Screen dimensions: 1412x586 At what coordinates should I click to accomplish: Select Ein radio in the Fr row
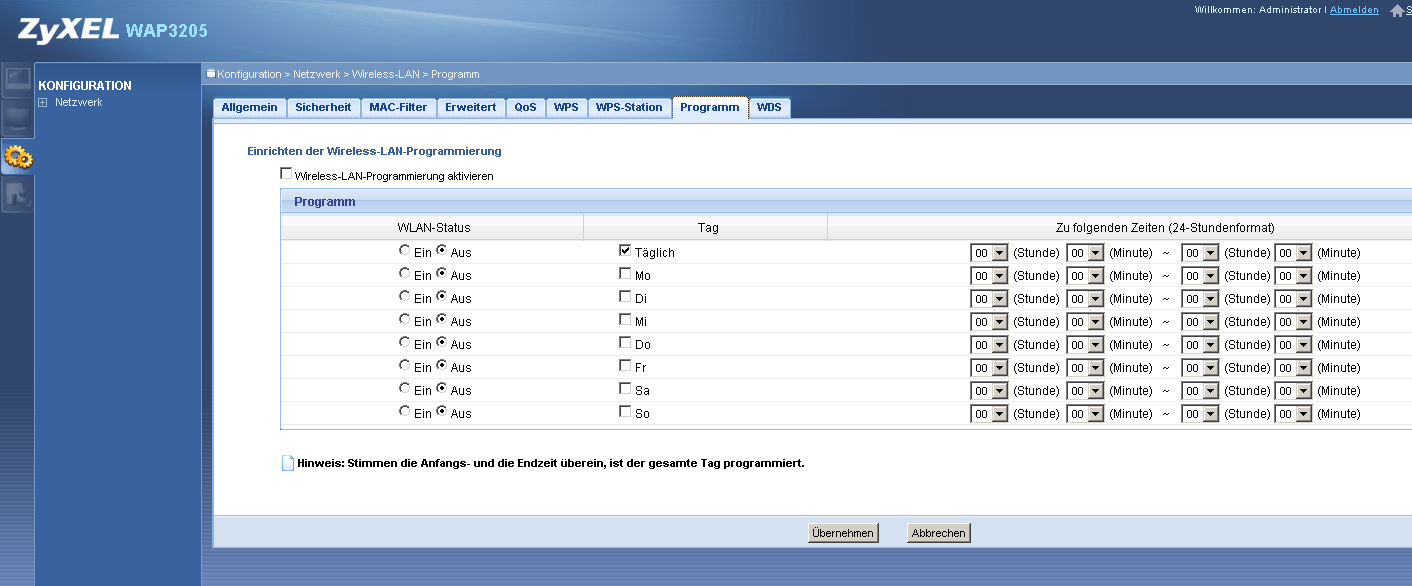(x=404, y=366)
